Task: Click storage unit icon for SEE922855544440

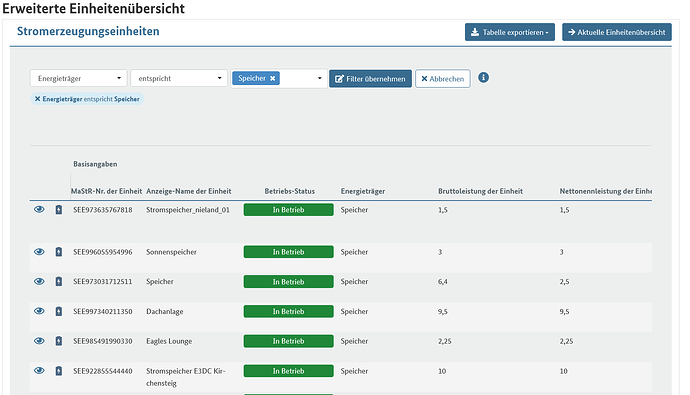Action: [x=59, y=371]
